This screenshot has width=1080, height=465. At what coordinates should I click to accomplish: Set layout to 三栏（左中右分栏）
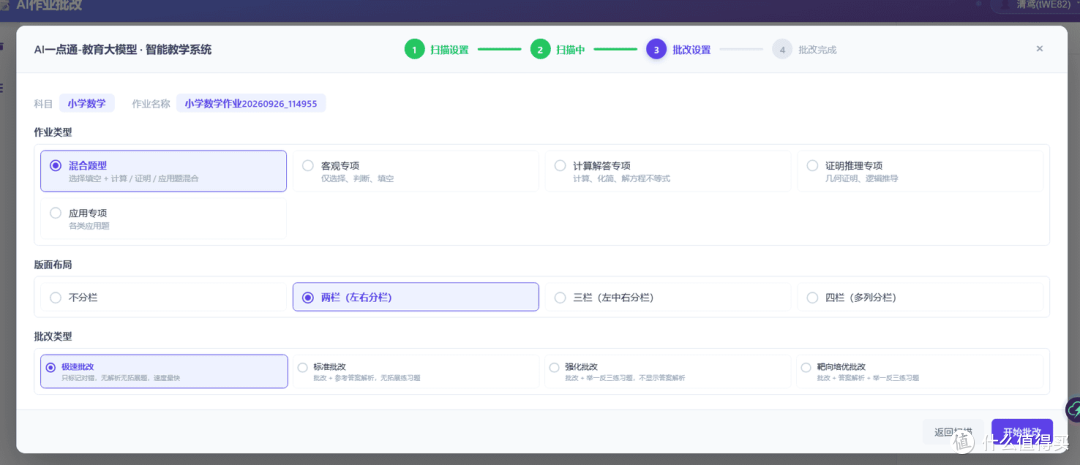(x=667, y=297)
